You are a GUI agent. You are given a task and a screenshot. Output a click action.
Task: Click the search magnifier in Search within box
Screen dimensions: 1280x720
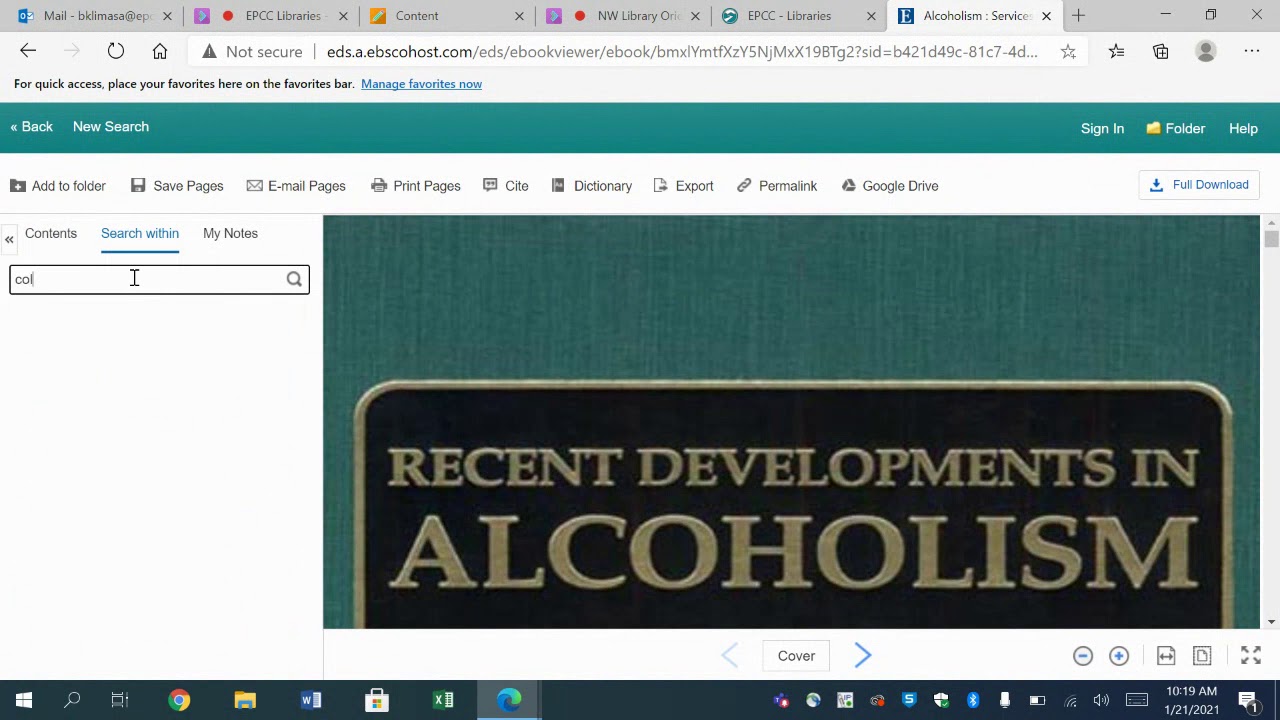(x=294, y=280)
